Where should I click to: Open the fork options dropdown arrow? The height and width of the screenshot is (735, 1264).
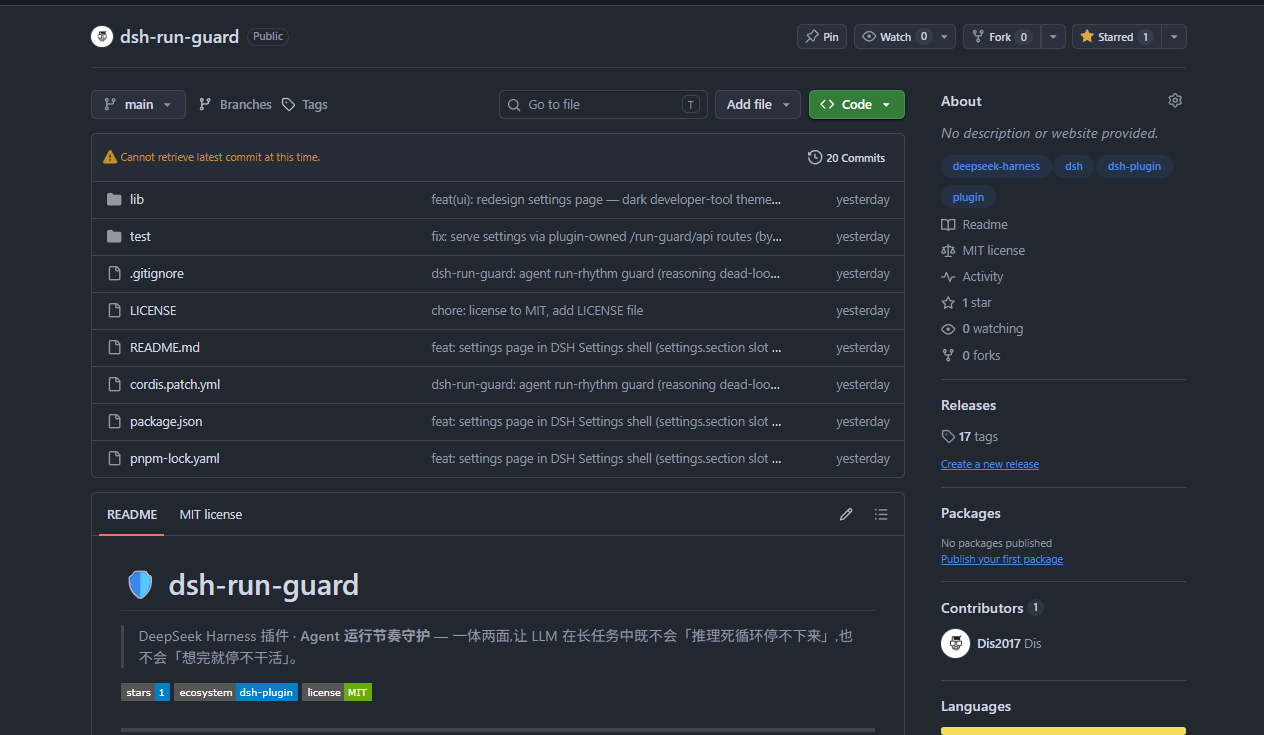(x=1053, y=37)
